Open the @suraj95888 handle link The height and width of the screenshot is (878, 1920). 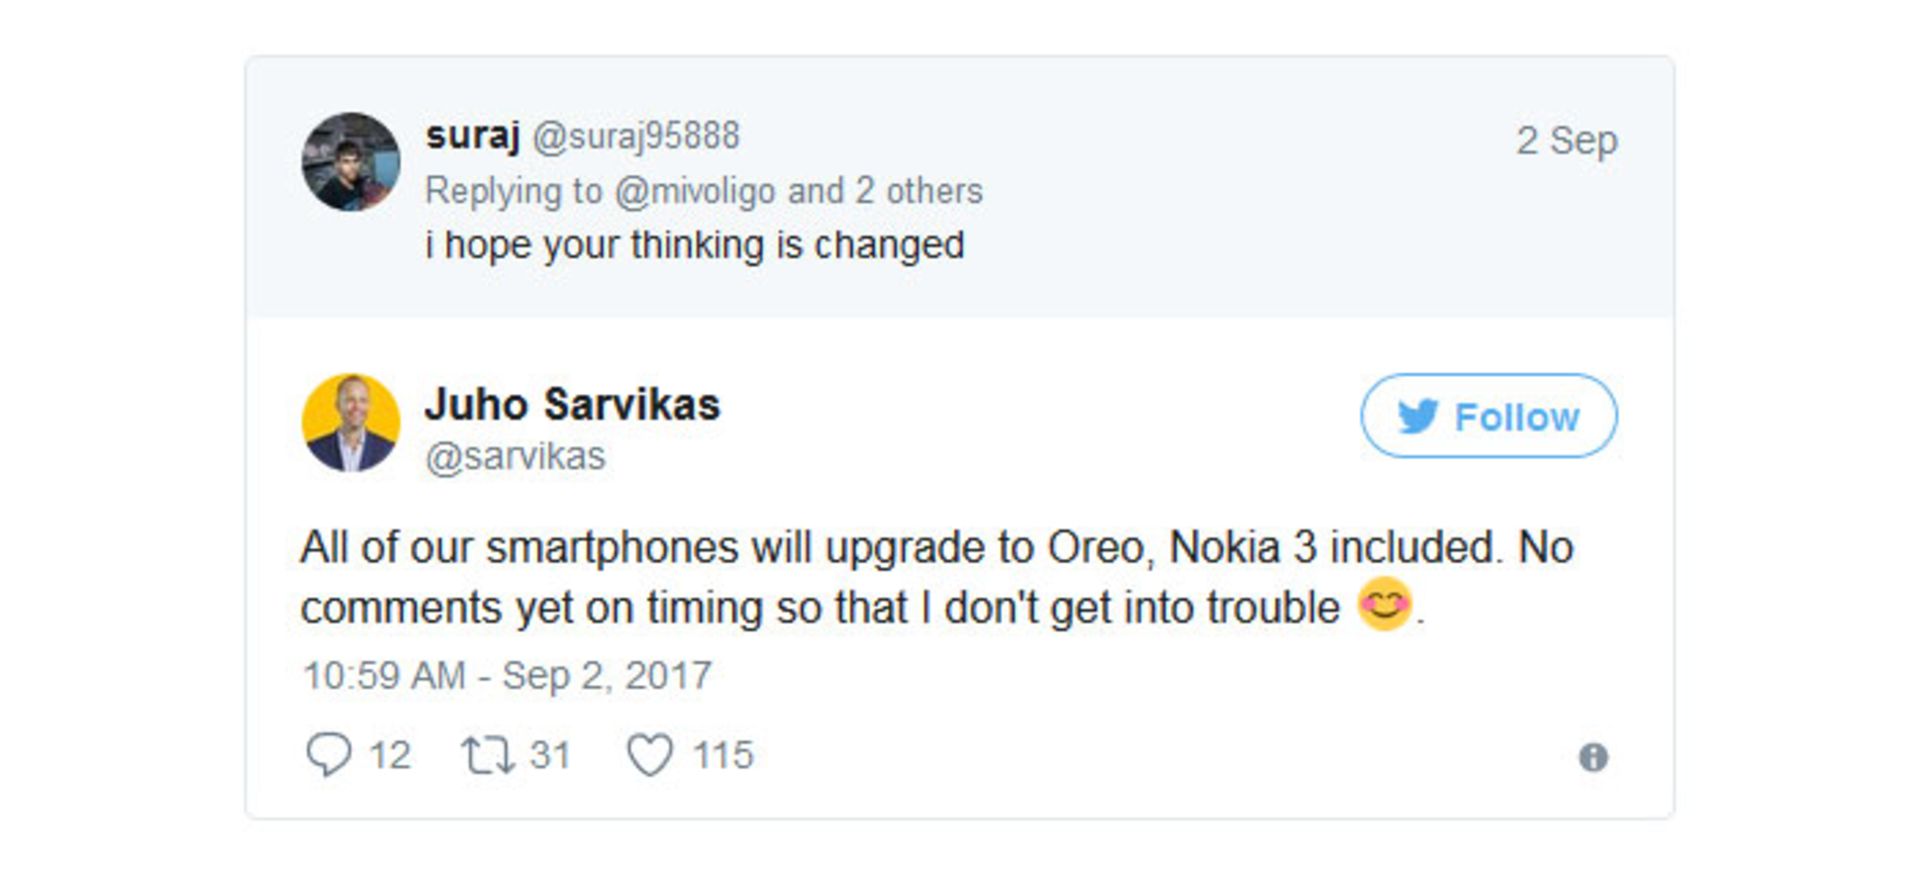[636, 136]
